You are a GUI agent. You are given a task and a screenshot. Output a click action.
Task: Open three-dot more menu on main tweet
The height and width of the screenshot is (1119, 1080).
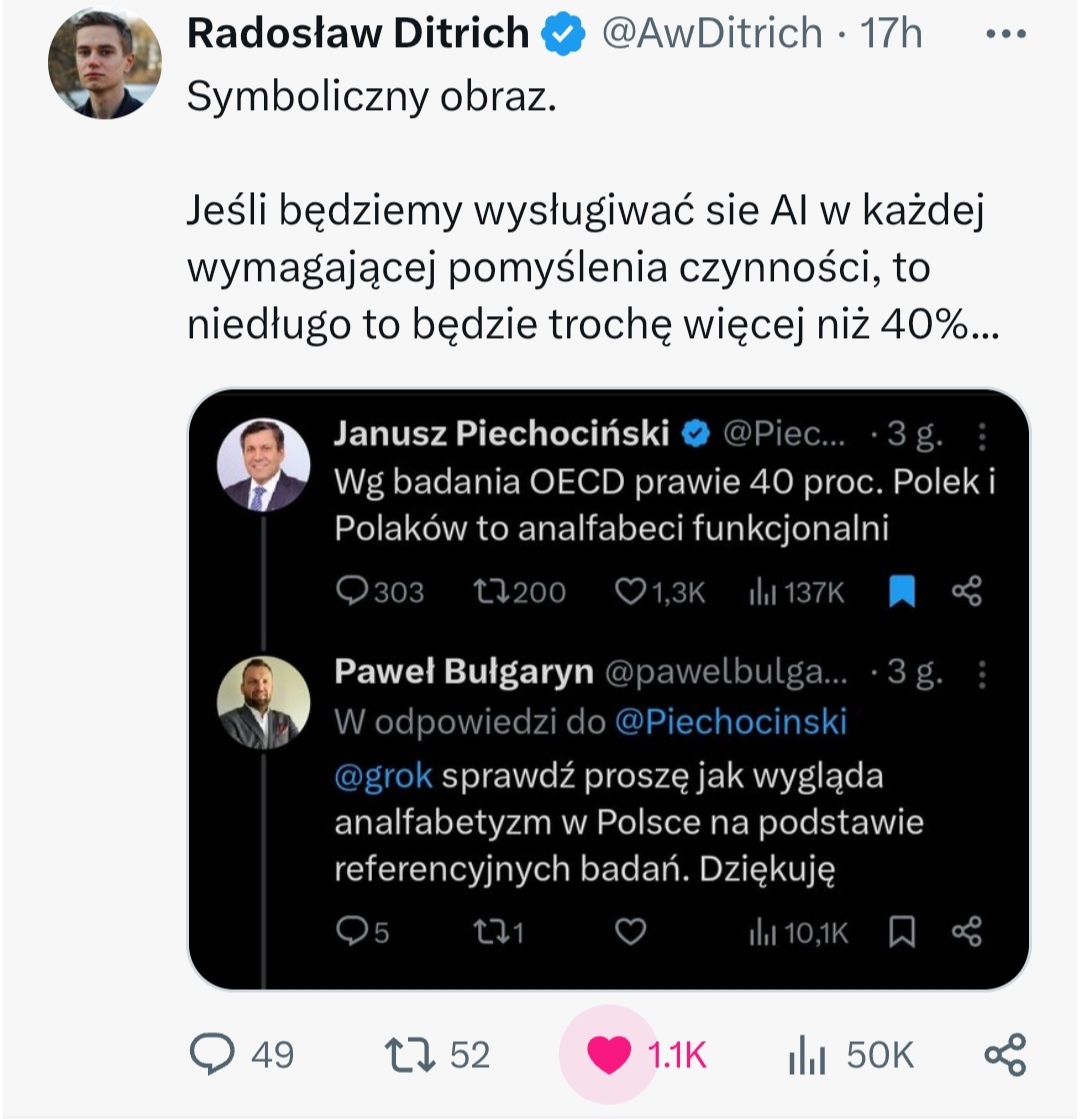(1005, 35)
